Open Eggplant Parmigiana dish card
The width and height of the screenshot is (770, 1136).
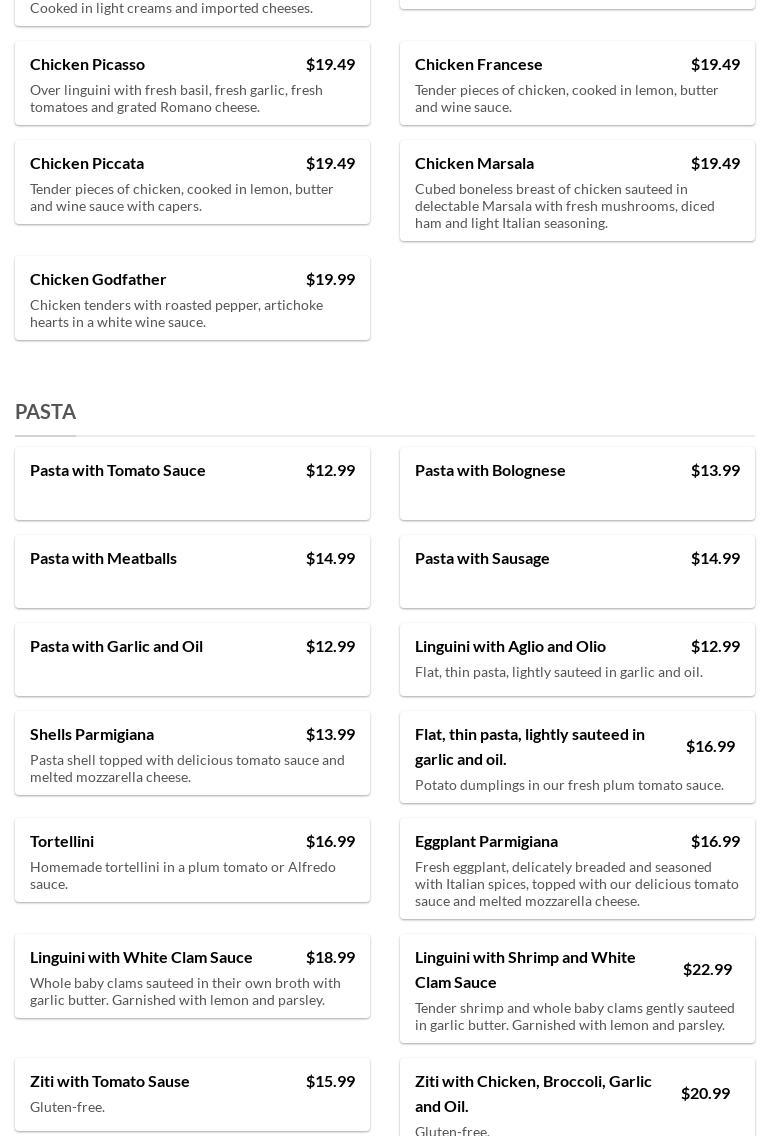click(577, 868)
